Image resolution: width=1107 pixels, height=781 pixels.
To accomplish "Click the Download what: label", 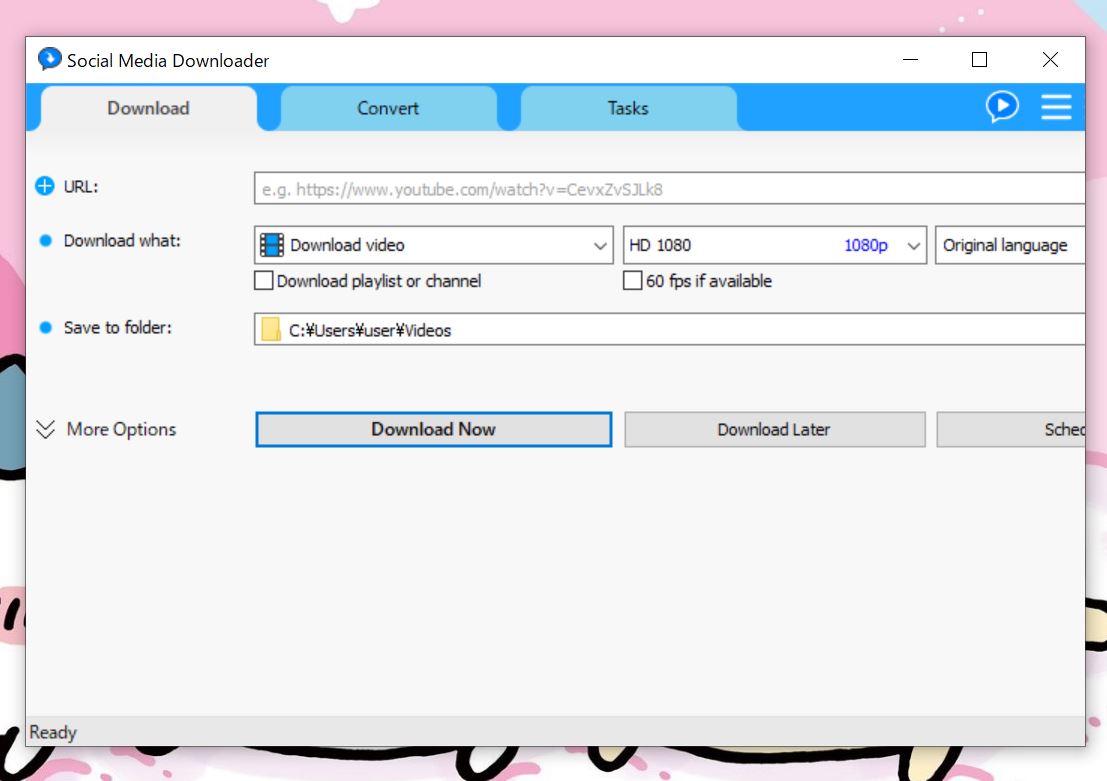I will click(122, 241).
